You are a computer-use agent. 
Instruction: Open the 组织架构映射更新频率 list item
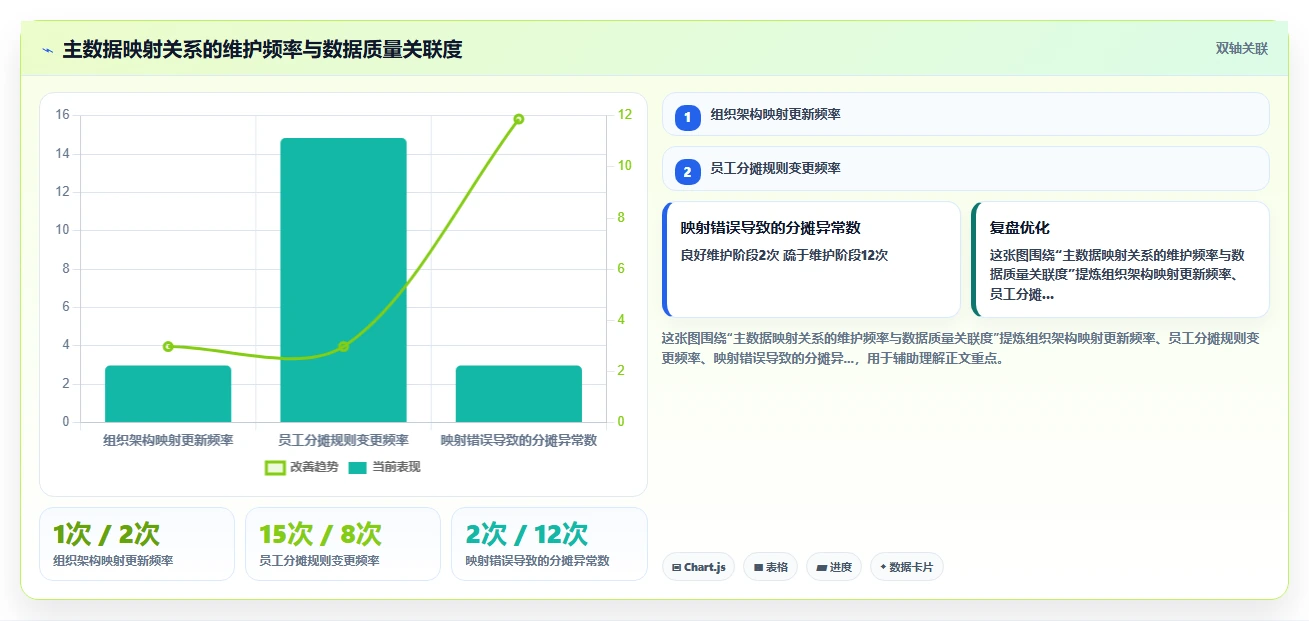(966, 114)
